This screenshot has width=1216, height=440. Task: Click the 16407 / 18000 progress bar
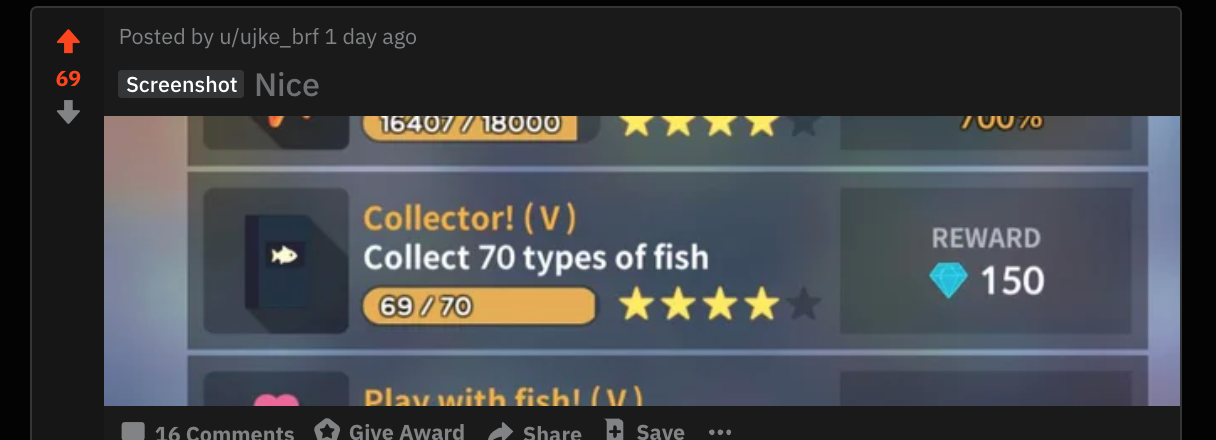pyautogui.click(x=470, y=126)
